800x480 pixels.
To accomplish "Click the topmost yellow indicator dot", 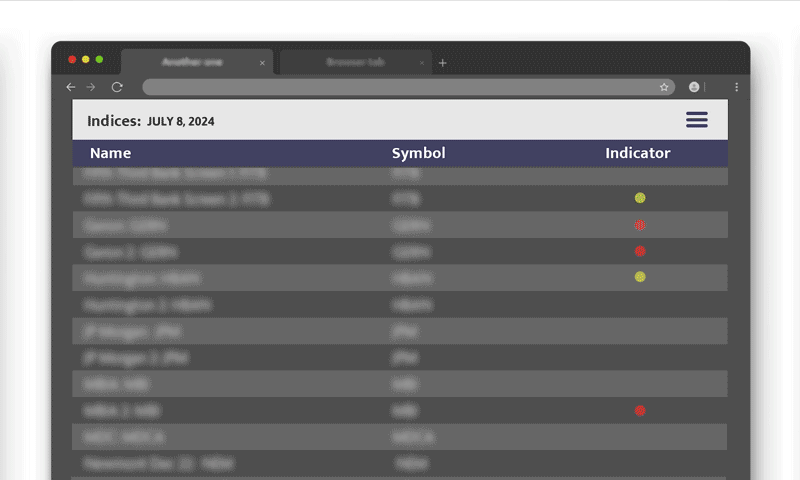I will [640, 198].
